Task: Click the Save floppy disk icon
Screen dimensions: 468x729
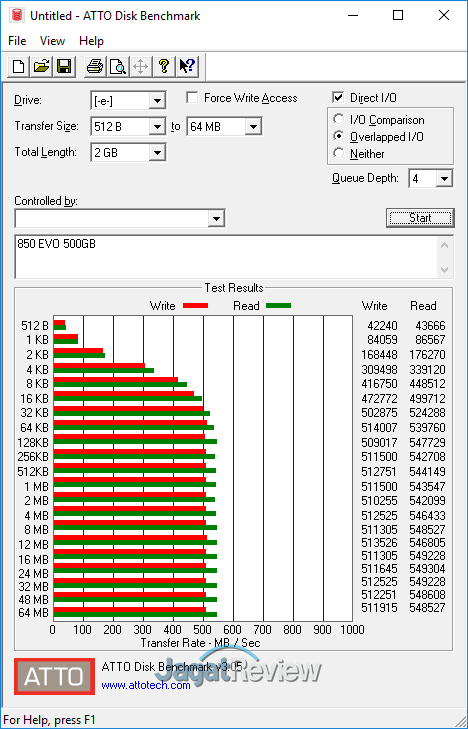Action: click(x=64, y=66)
